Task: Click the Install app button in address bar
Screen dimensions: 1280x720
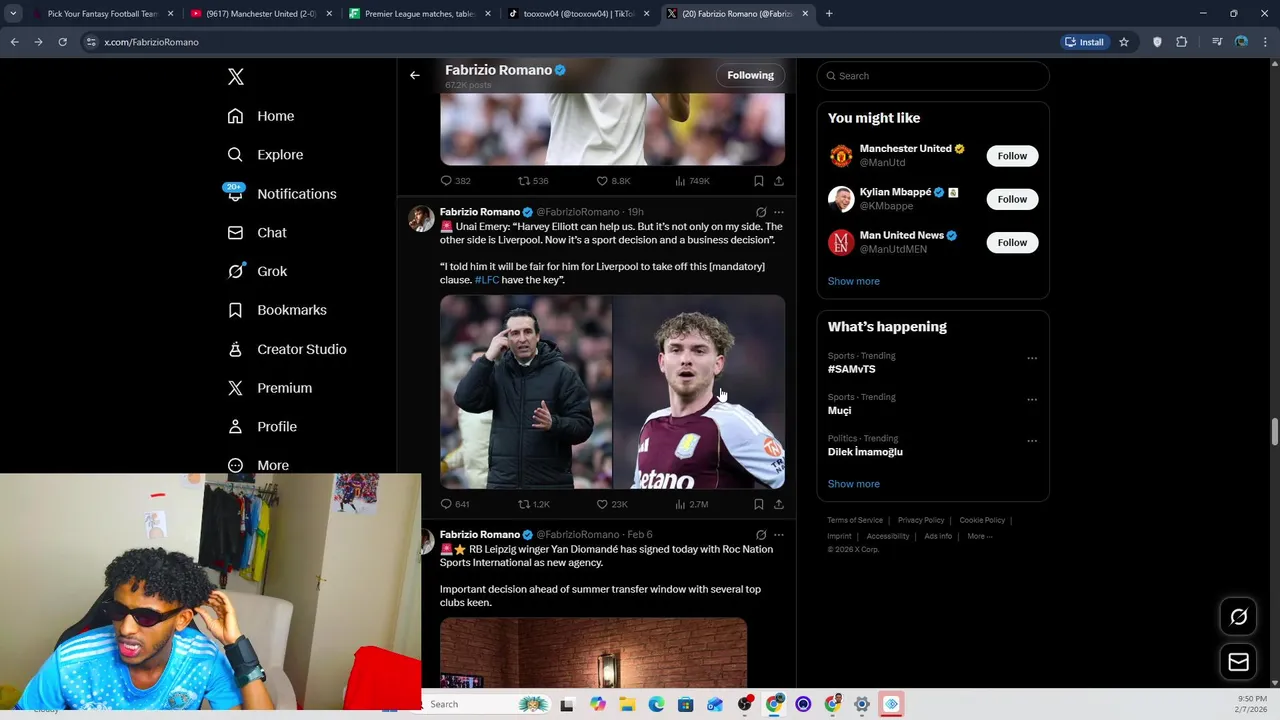Action: pos(1085,42)
